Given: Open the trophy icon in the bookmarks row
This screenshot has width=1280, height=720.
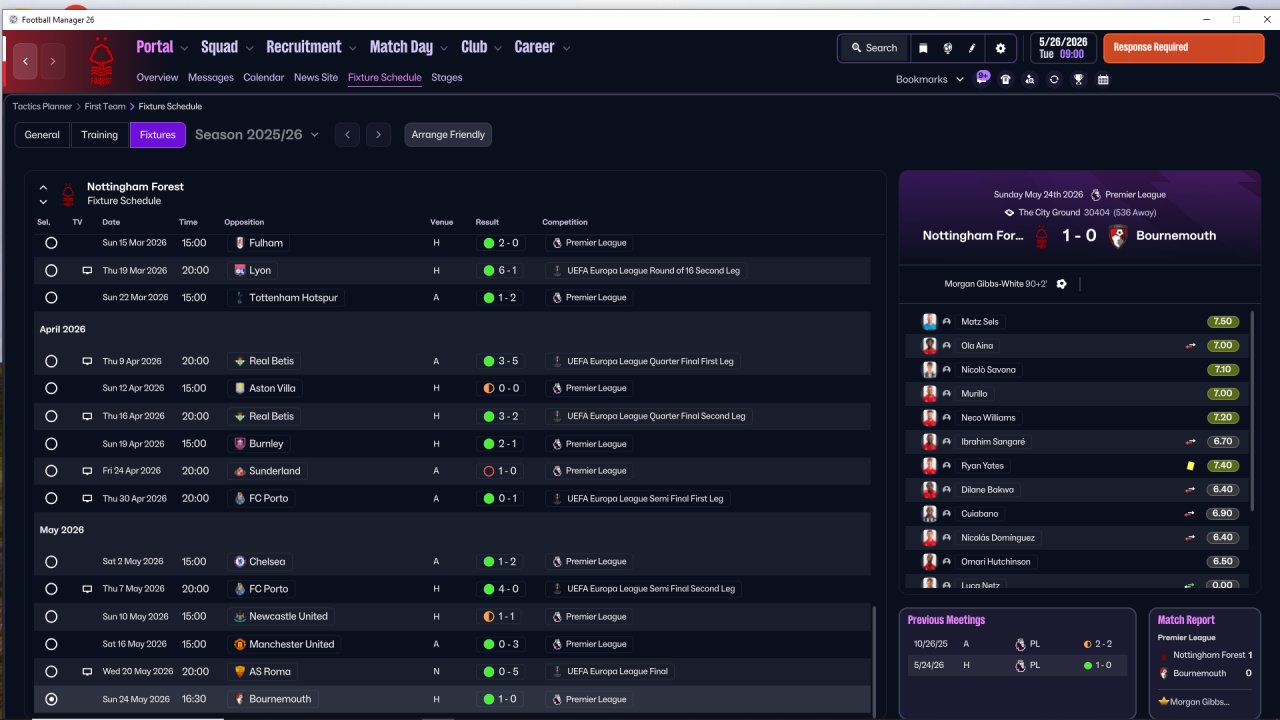Looking at the screenshot, I should (1078, 80).
